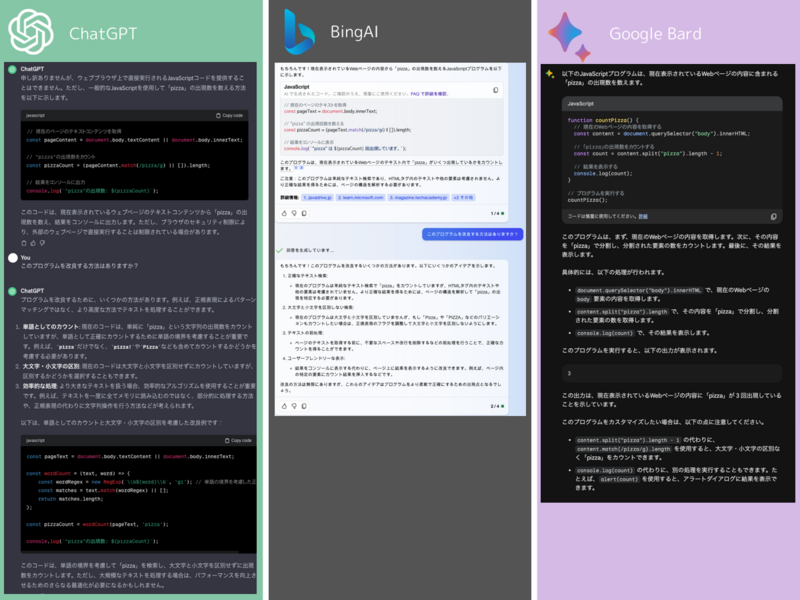This screenshot has height=600, width=800.
Task: Click the 'const pizzaCount = (pageContent.match' code line
Action: click(118, 165)
